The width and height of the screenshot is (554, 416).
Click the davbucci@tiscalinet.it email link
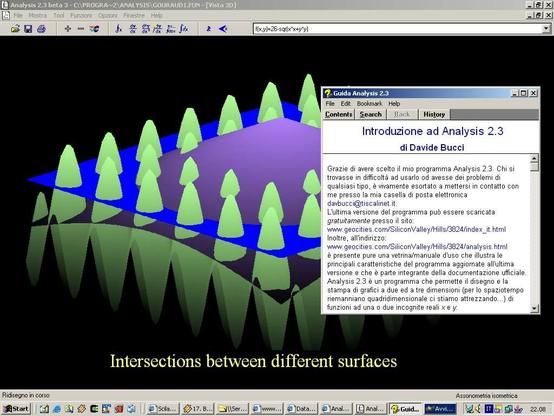click(x=361, y=204)
